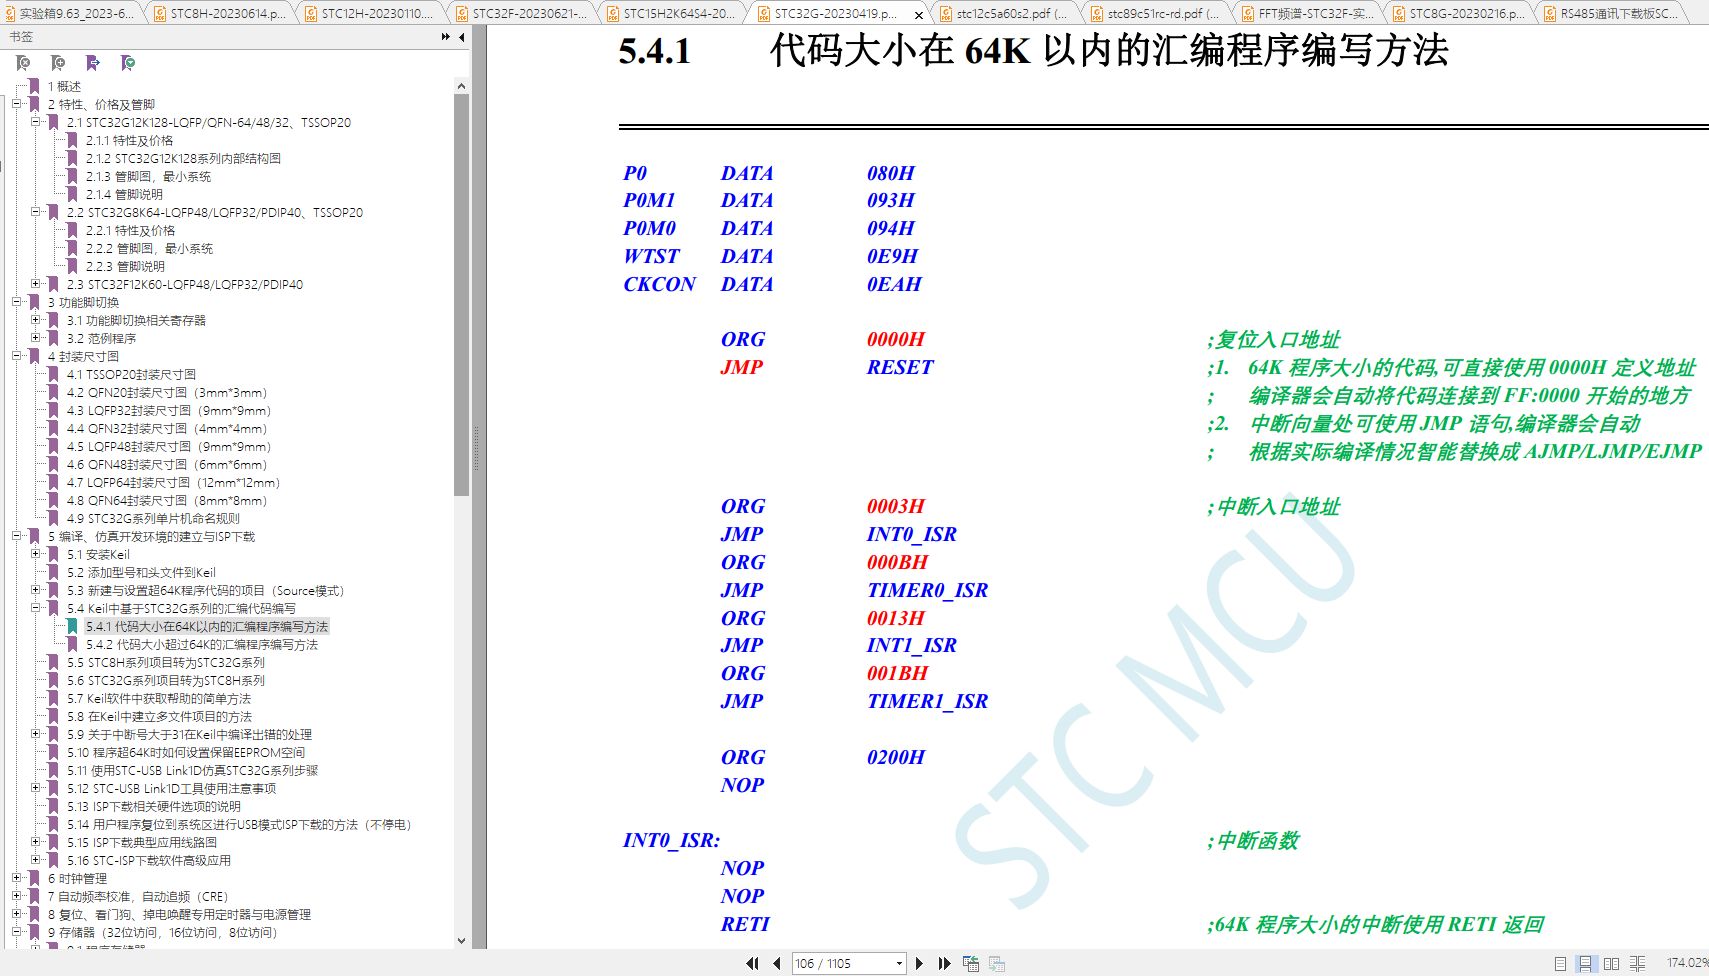
Task: Open bookmark 5.10 程序超64K时如何设置保留EEPROM空间
Action: [x=186, y=753]
